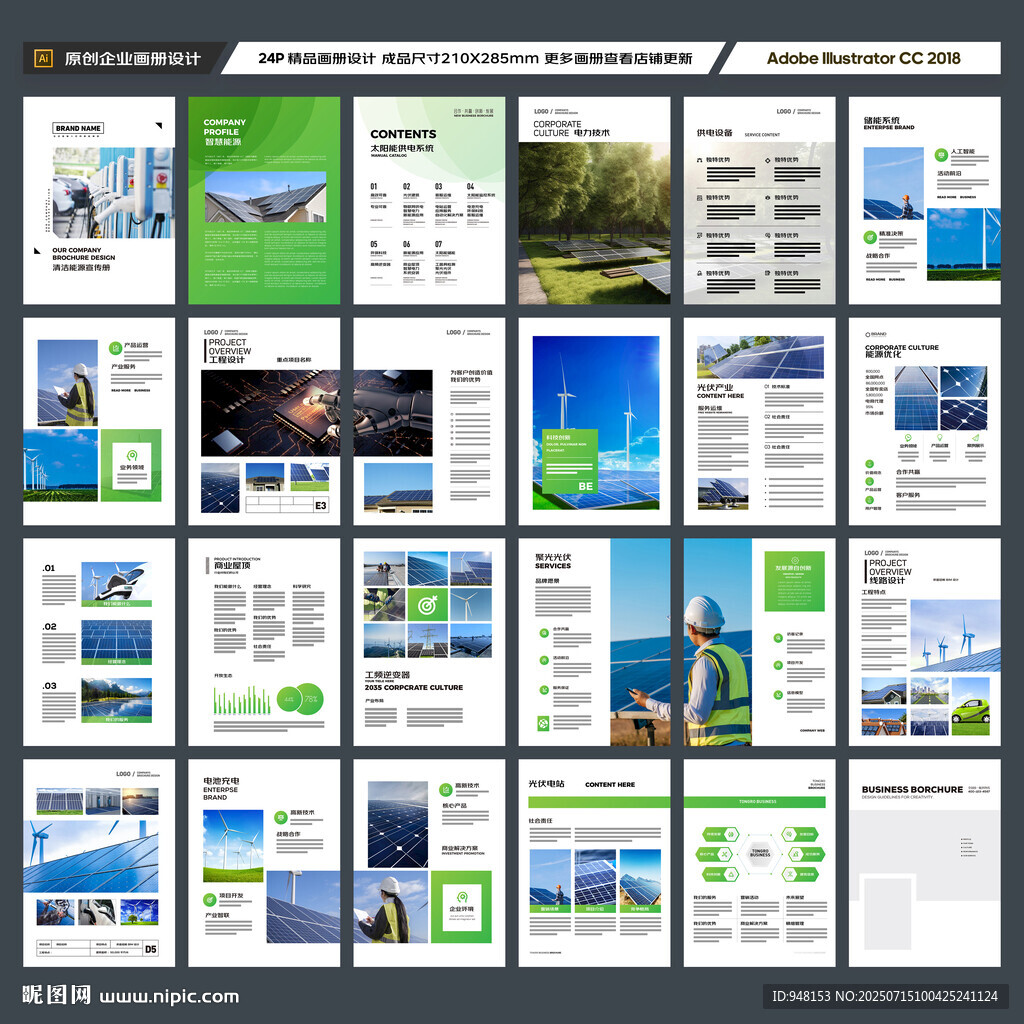This screenshot has width=1024, height=1024.
Task: Open the 聚光光伏 SERVICES page
Action: [x=594, y=642]
